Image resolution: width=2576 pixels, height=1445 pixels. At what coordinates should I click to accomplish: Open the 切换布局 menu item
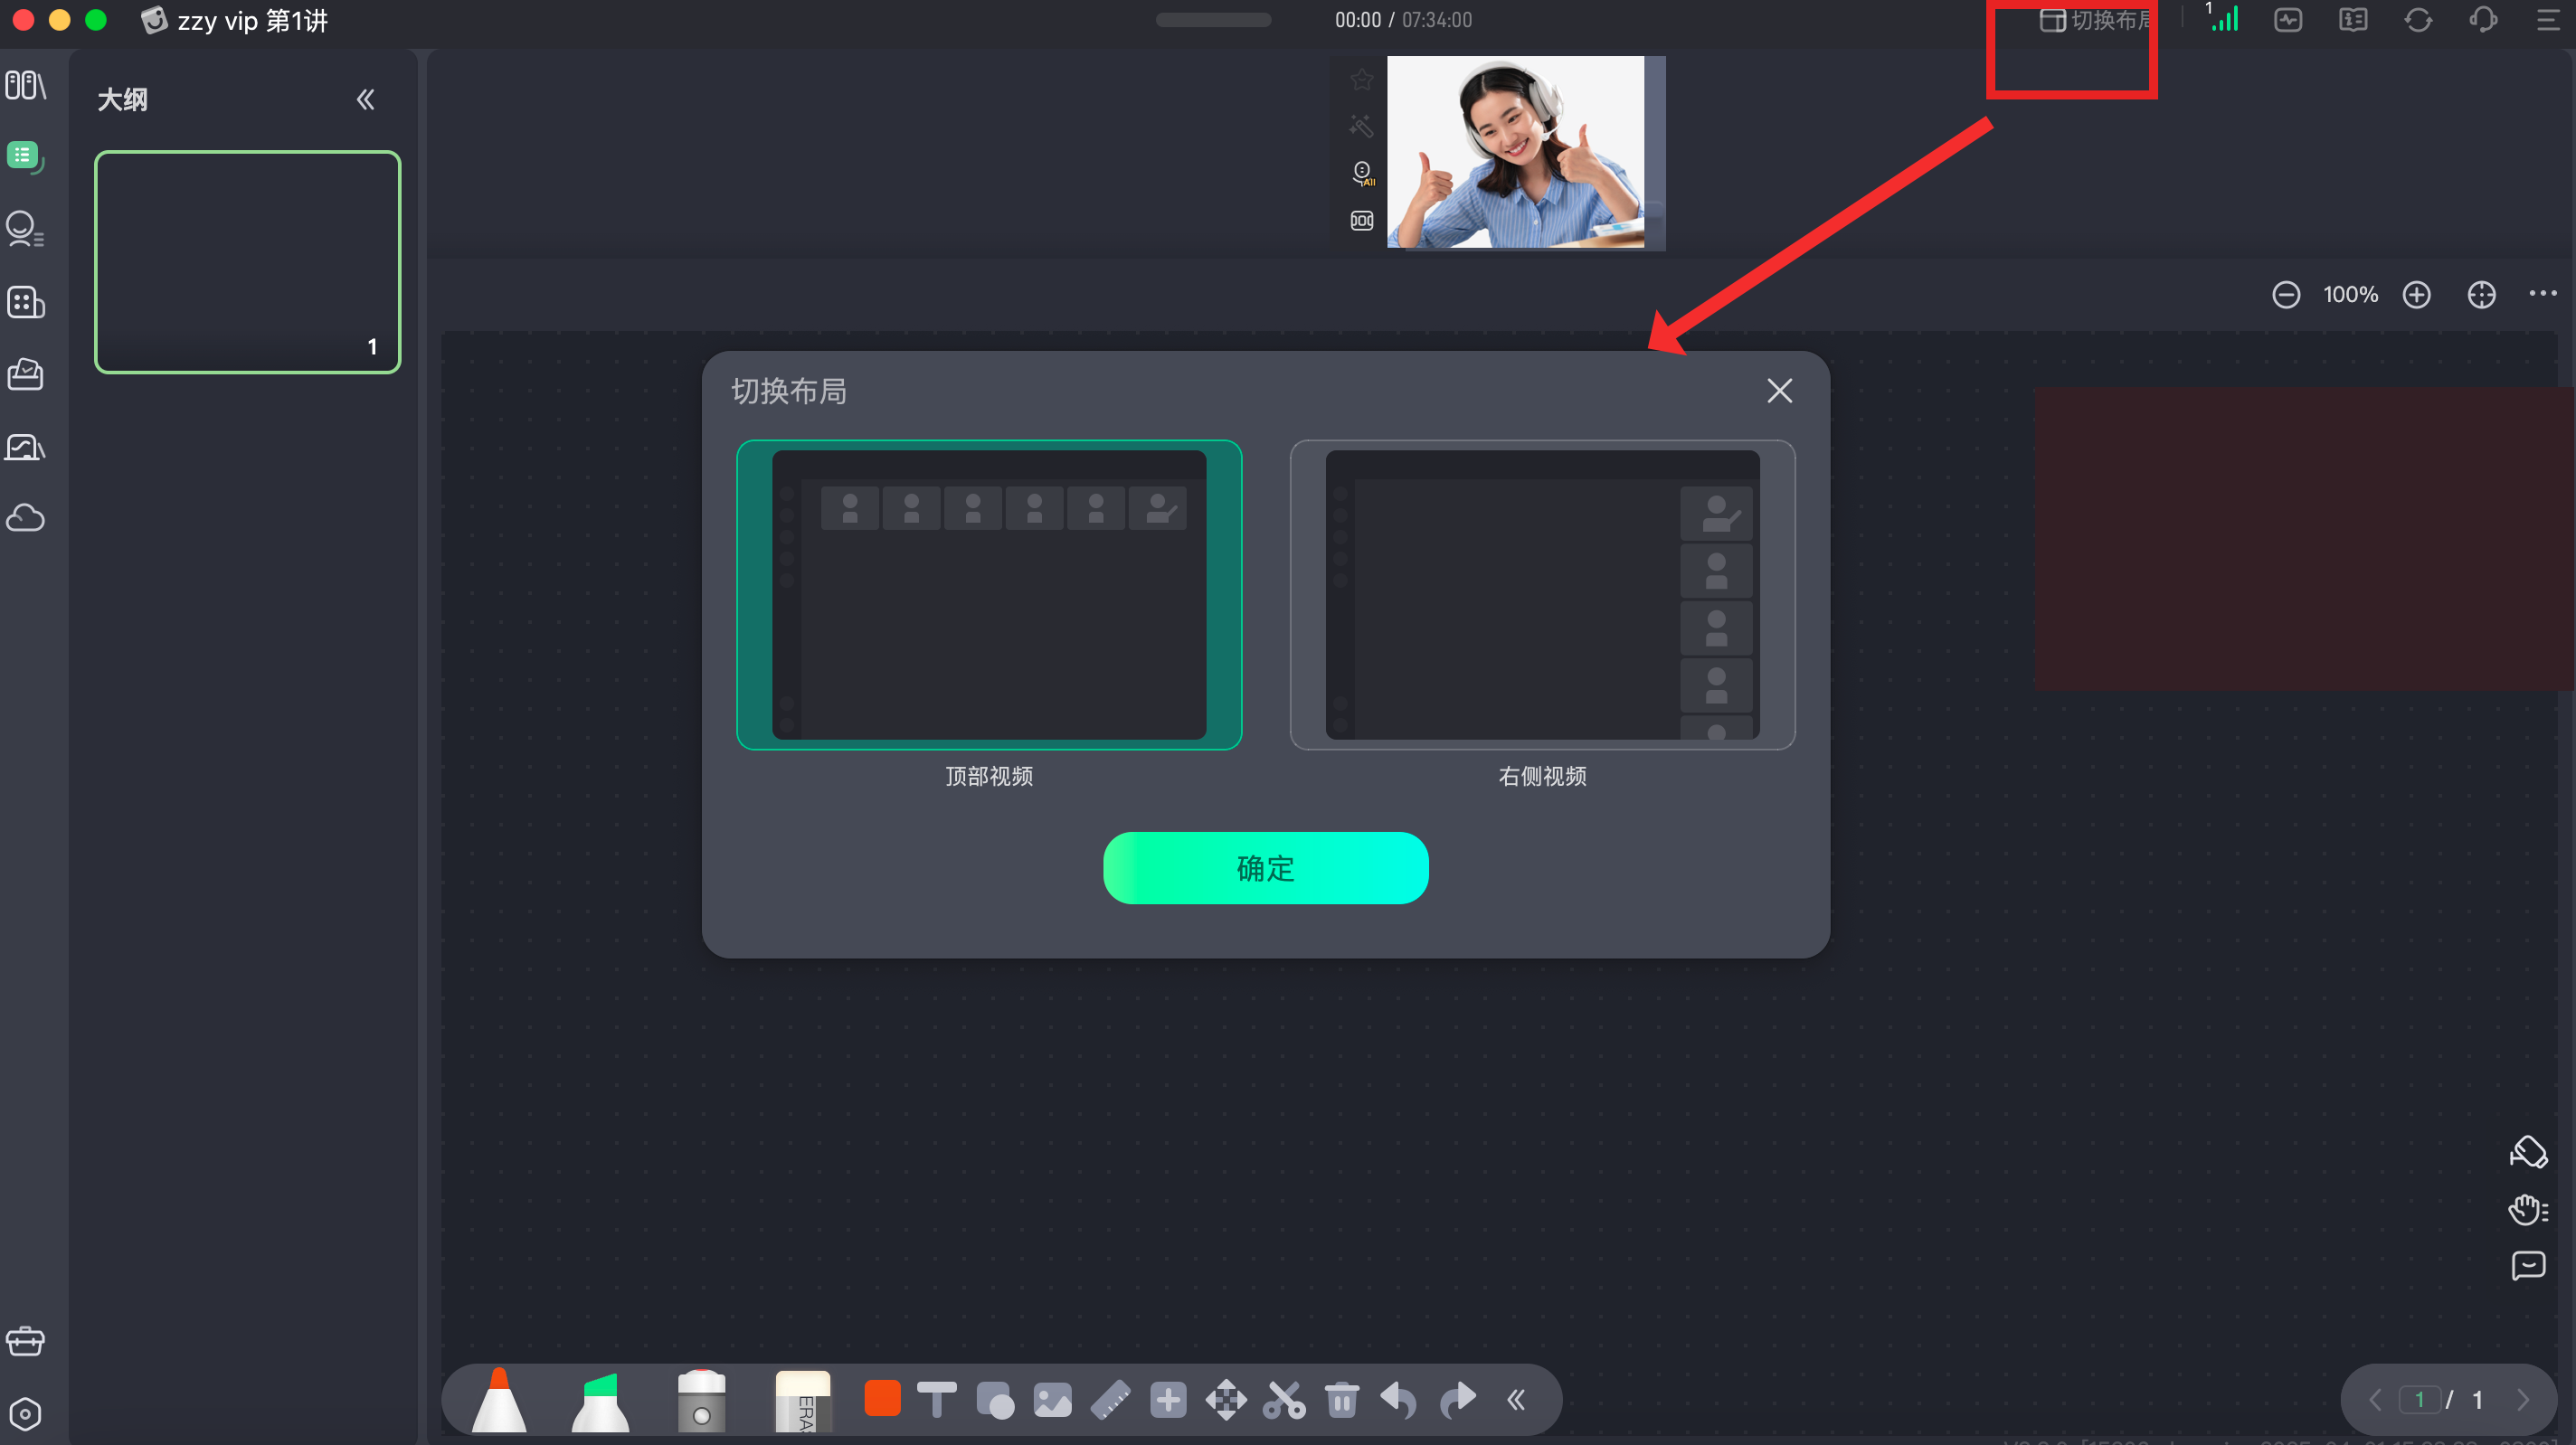click(2095, 20)
